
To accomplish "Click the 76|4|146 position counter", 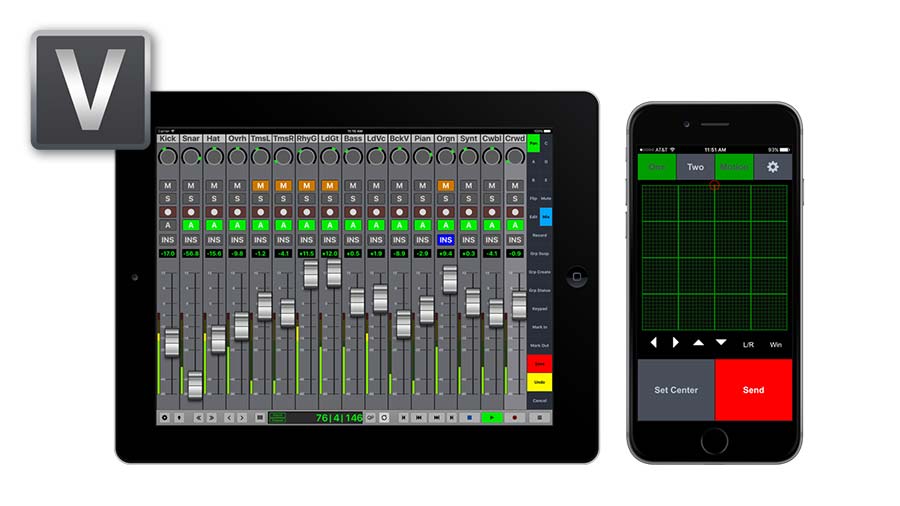I will point(339,418).
